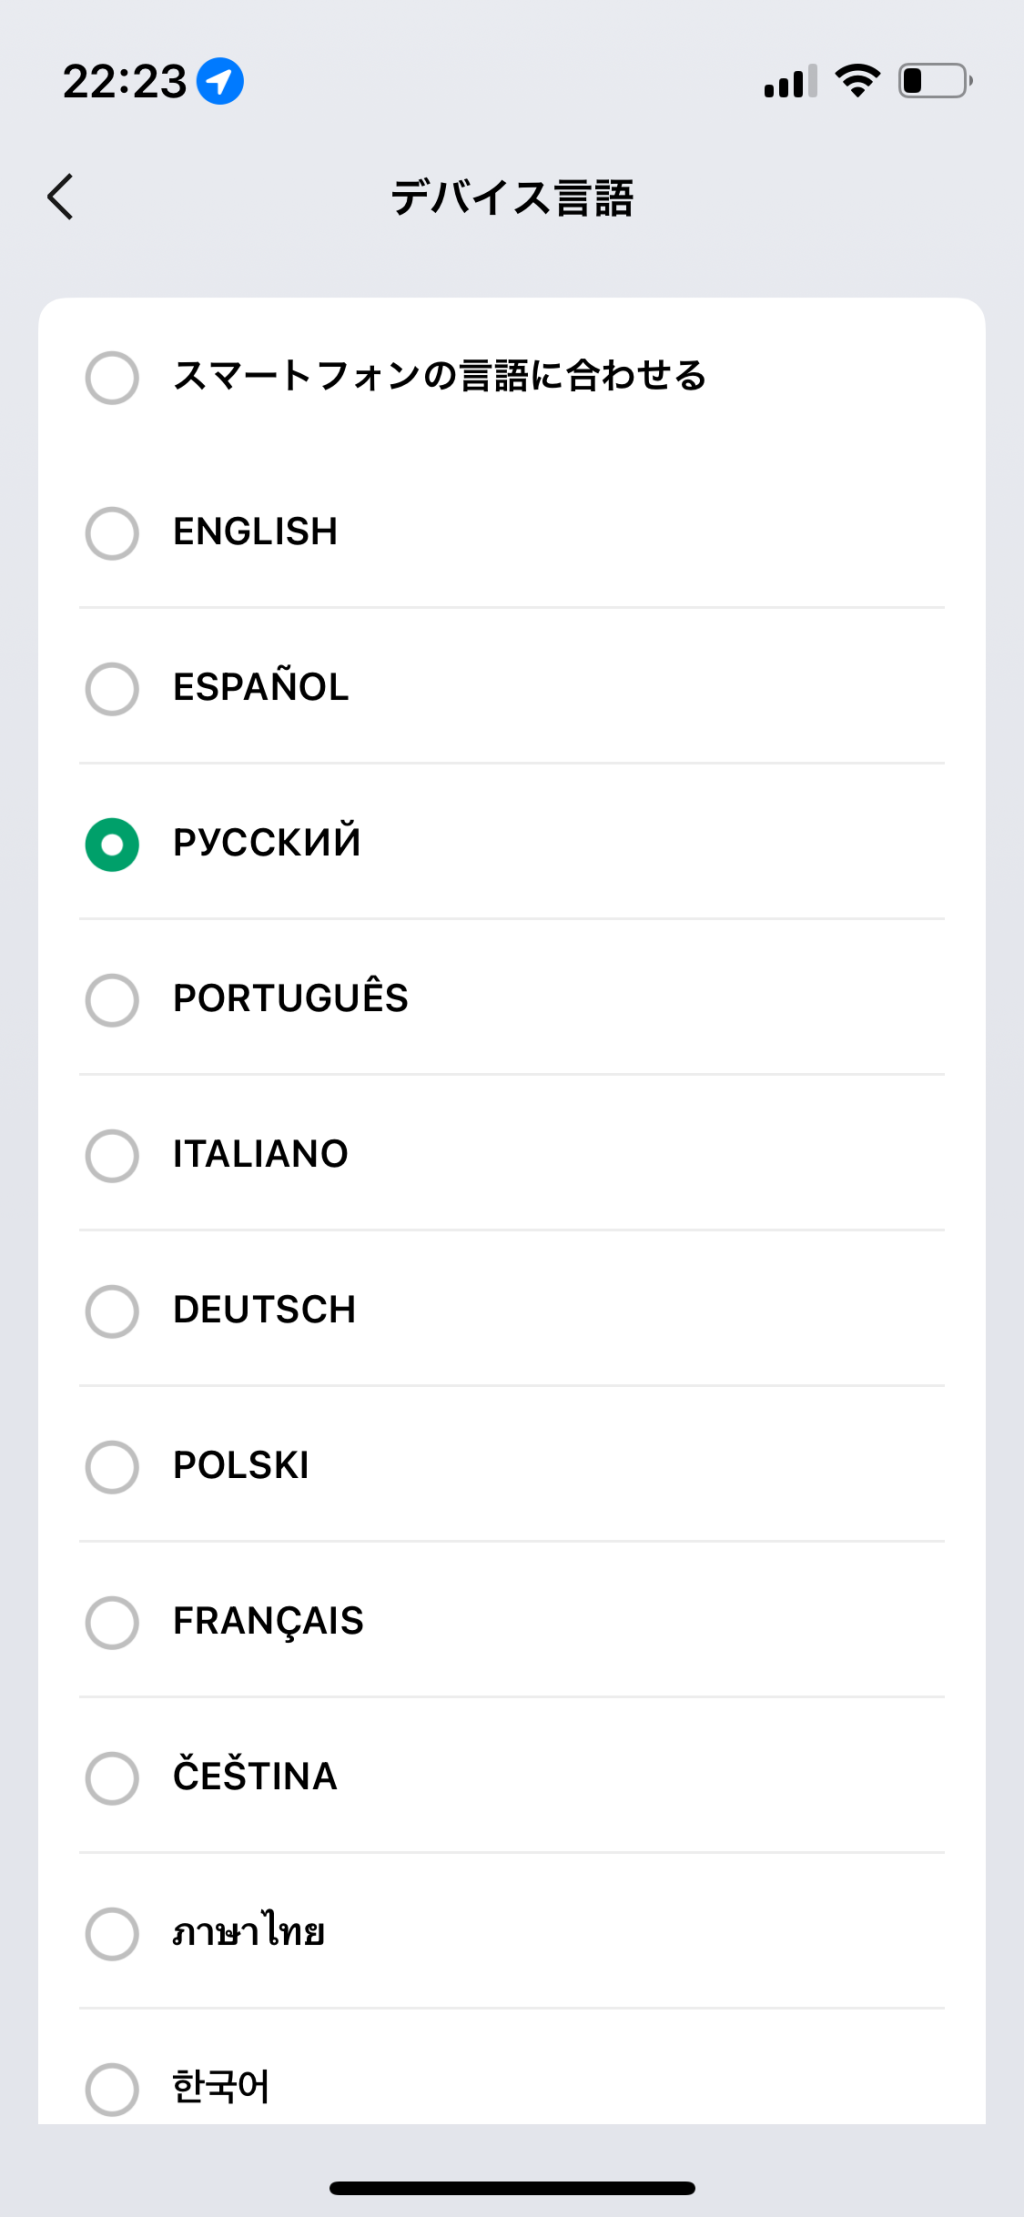
Task: Tap the cellular signal bars icon
Action: (x=790, y=81)
